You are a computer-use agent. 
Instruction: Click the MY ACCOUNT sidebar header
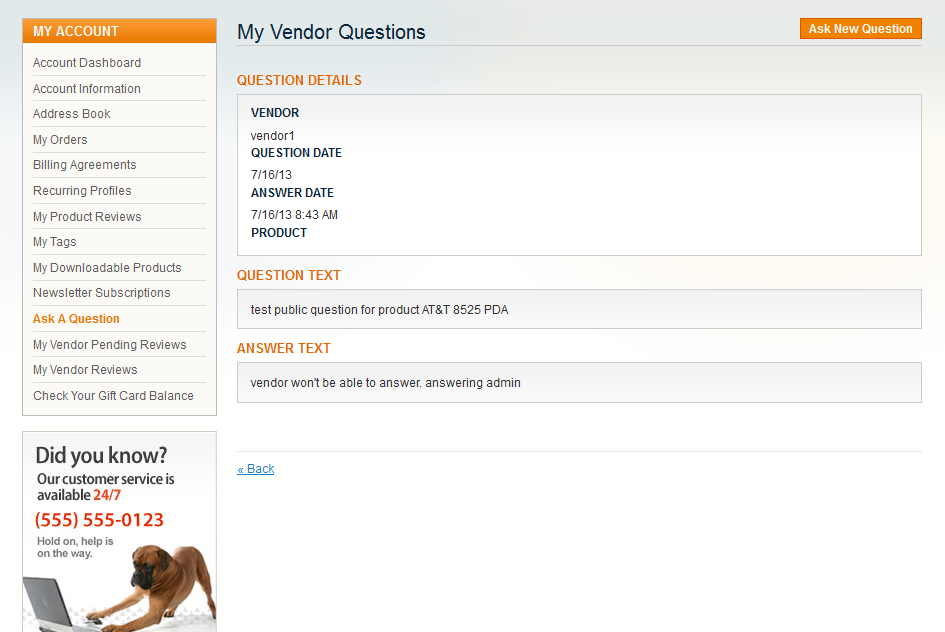119,31
